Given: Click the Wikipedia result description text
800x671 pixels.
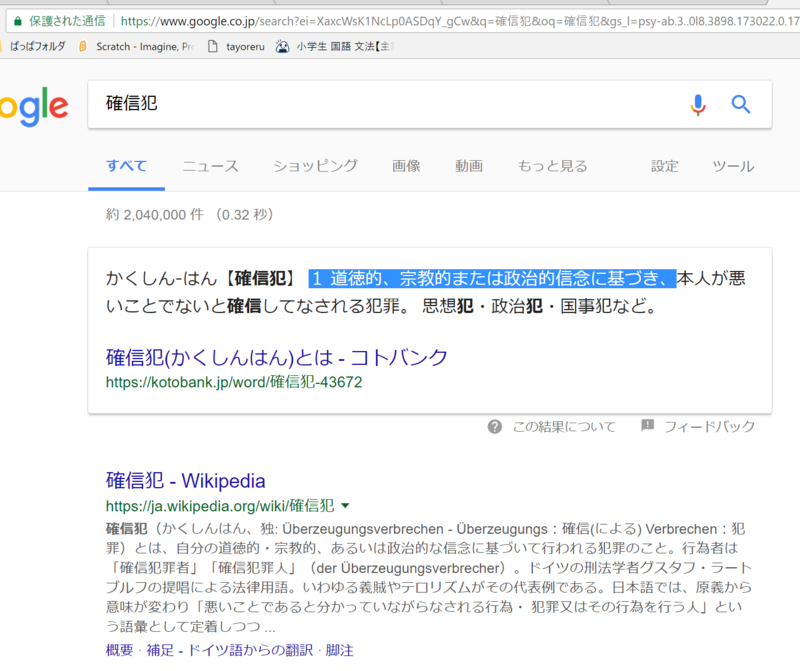Looking at the screenshot, I should coord(429,577).
